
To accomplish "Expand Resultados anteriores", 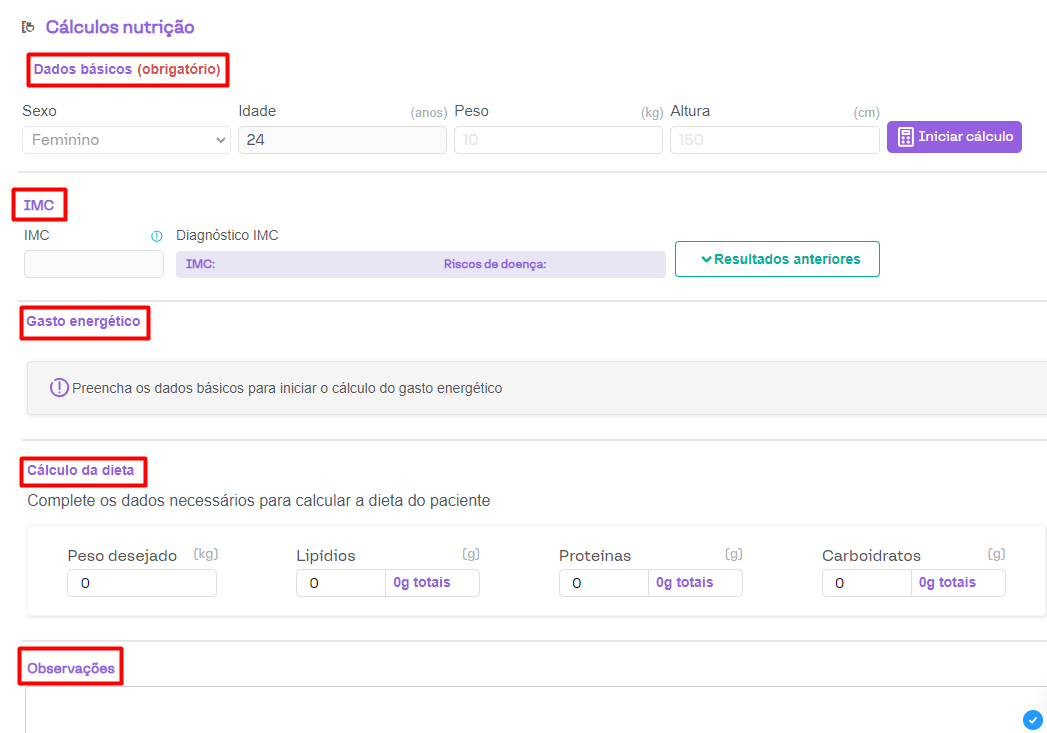I will [777, 259].
